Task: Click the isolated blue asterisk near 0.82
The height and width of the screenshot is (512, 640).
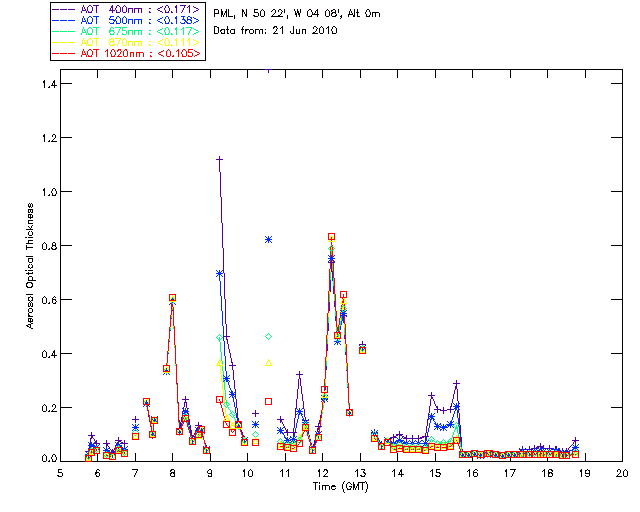Action: click(x=268, y=239)
